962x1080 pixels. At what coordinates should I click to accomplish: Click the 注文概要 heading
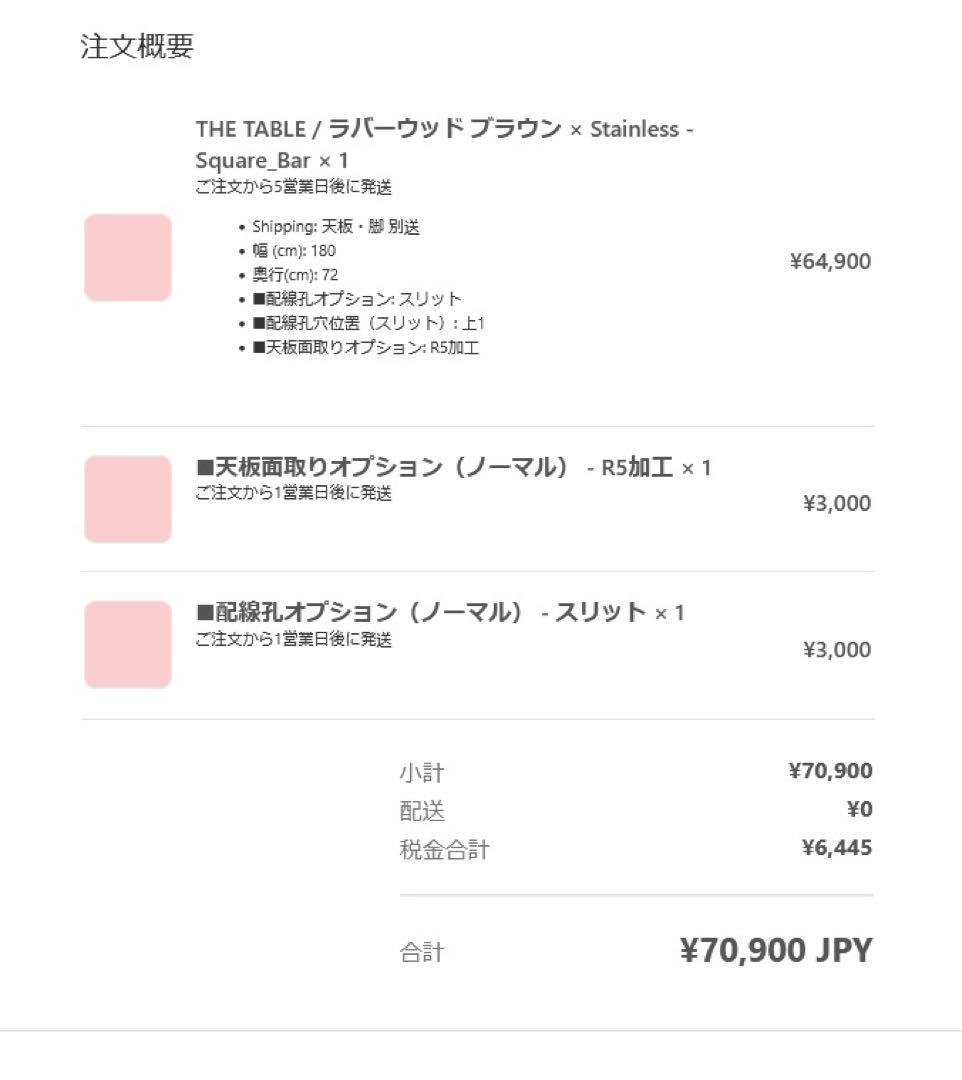click(137, 47)
